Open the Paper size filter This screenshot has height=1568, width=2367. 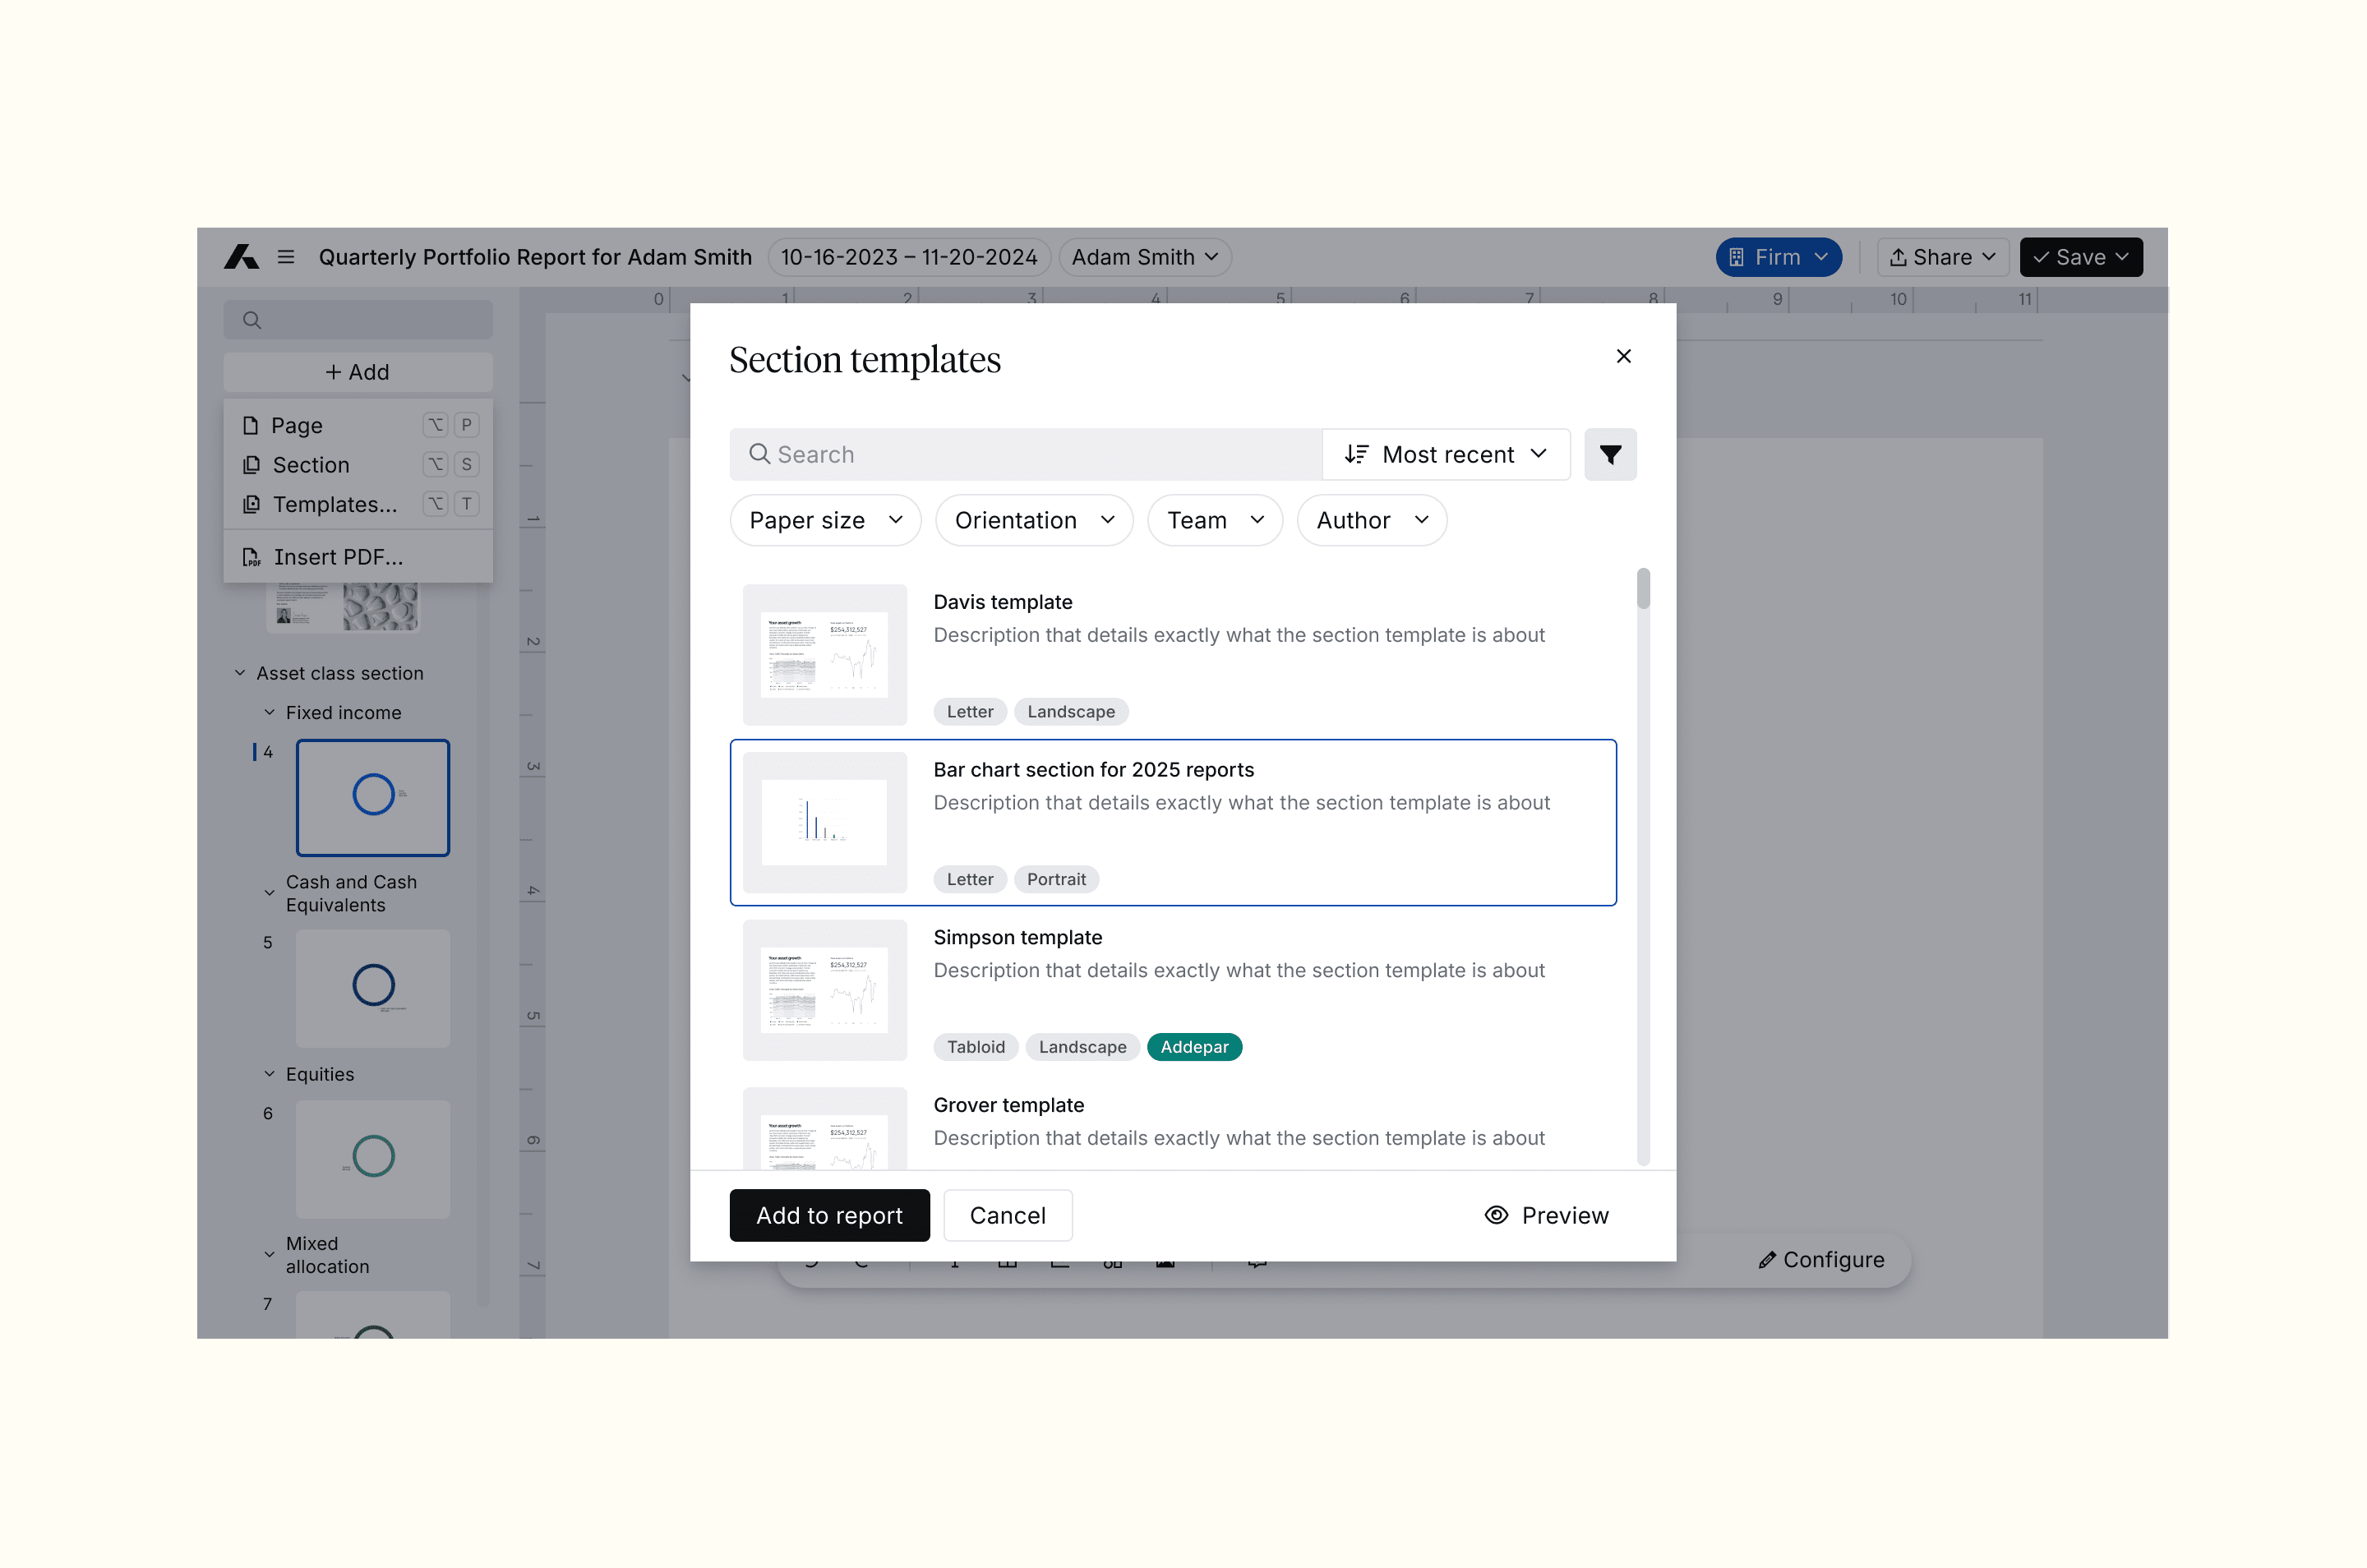pyautogui.click(x=825, y=520)
